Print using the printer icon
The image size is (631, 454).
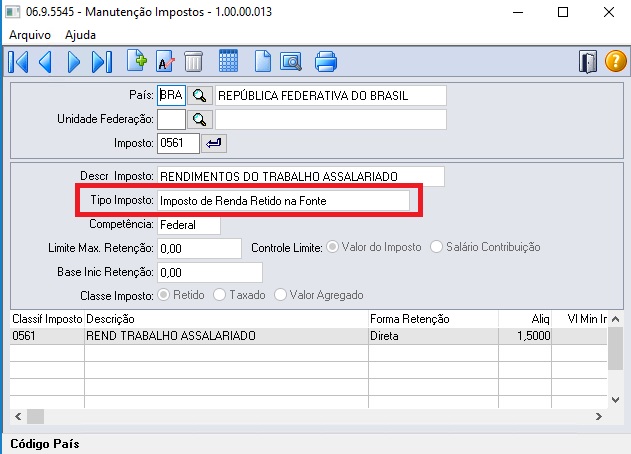coord(326,62)
